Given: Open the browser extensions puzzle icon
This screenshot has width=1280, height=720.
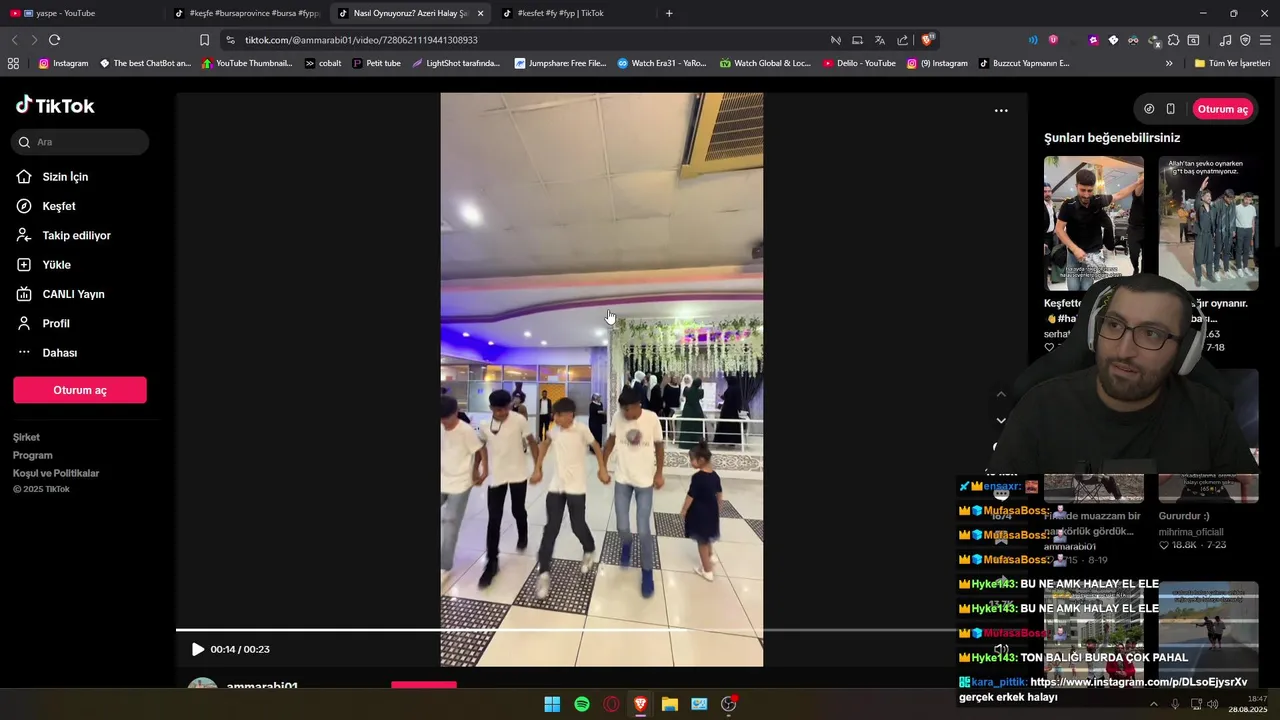Looking at the screenshot, I should point(1174,40).
